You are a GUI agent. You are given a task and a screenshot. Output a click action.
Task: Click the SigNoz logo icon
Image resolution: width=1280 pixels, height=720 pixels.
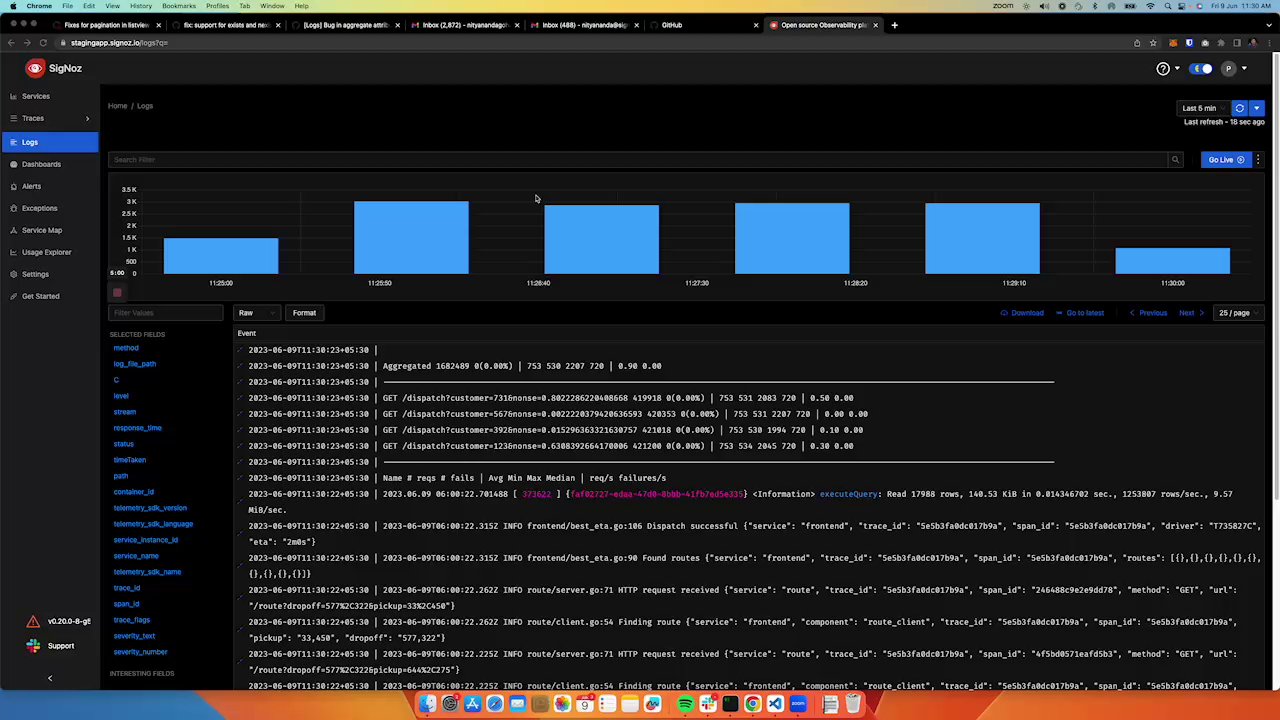pyautogui.click(x=36, y=68)
